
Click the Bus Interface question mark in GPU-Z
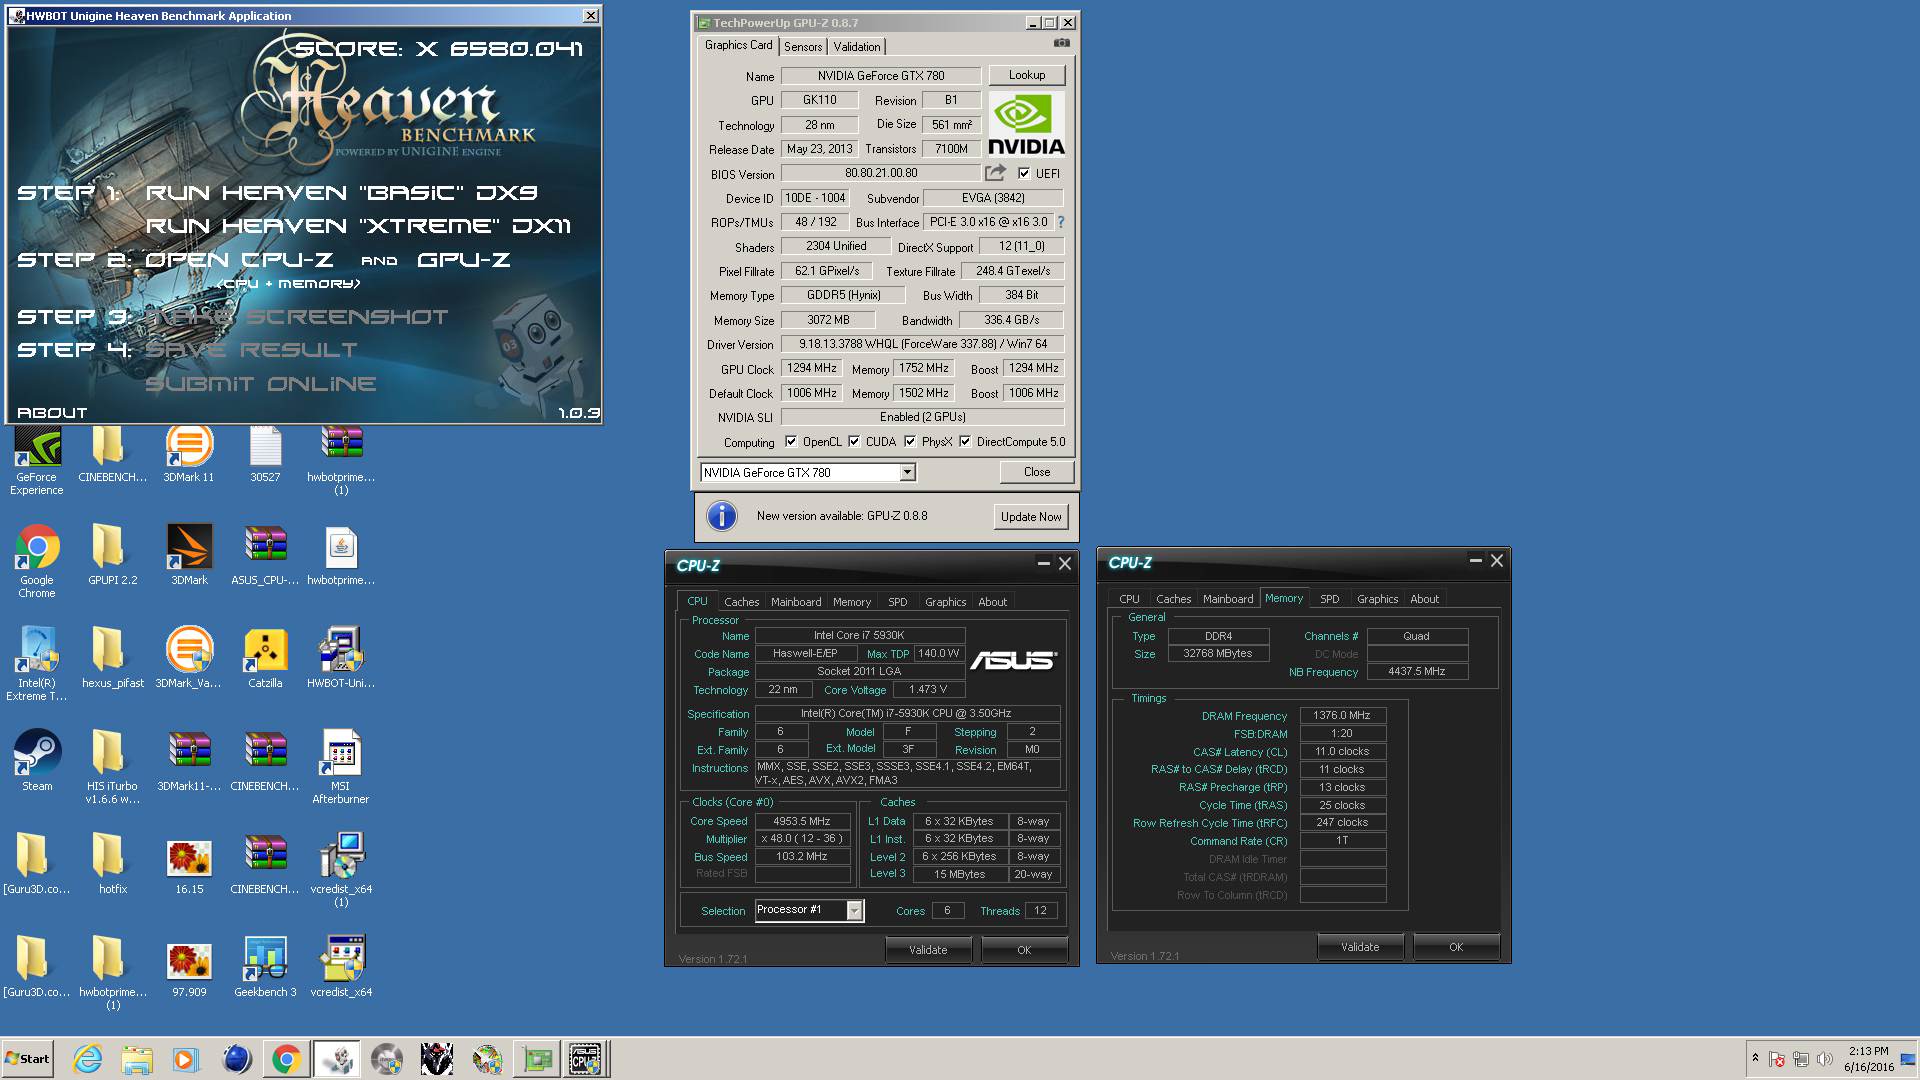click(1061, 222)
